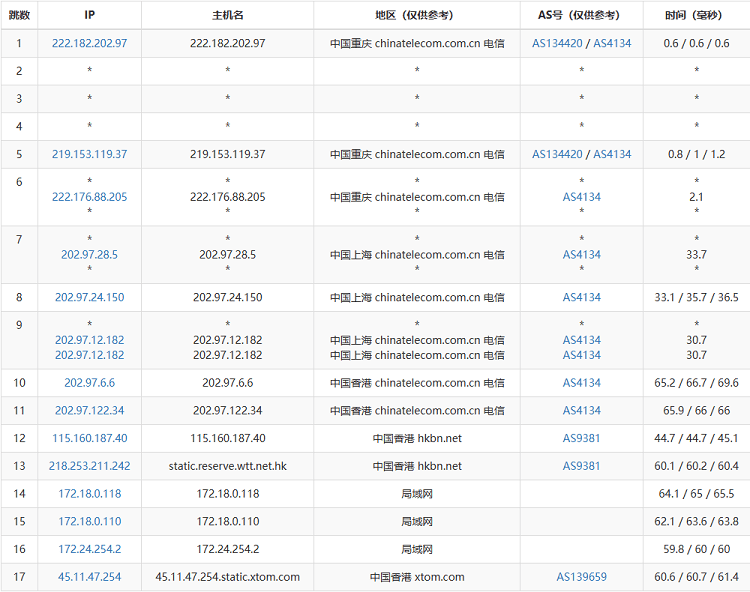Select time value 33.1 / 35.7 / 36.5

click(x=696, y=297)
